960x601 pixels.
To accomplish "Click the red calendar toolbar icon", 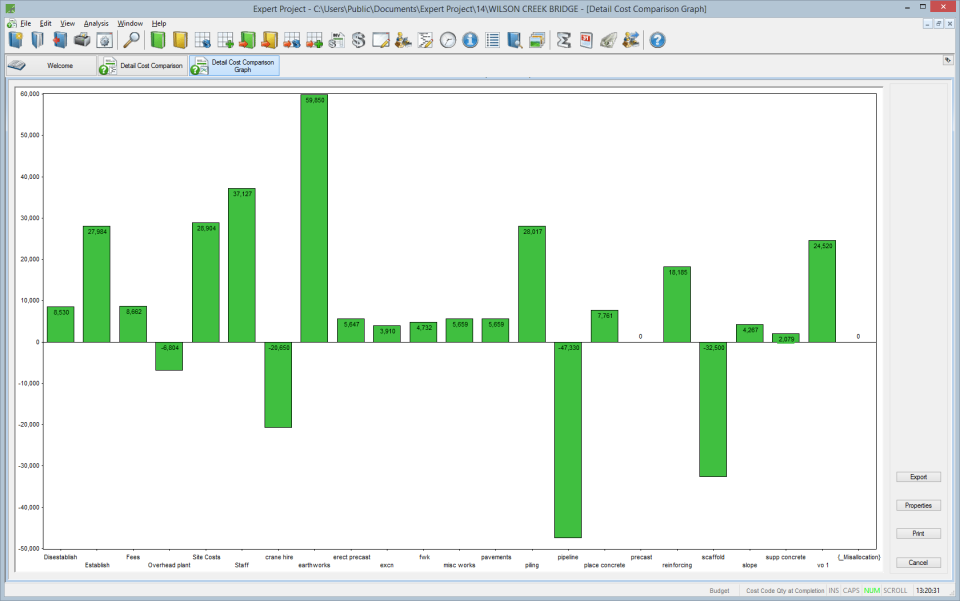I will pyautogui.click(x=586, y=40).
